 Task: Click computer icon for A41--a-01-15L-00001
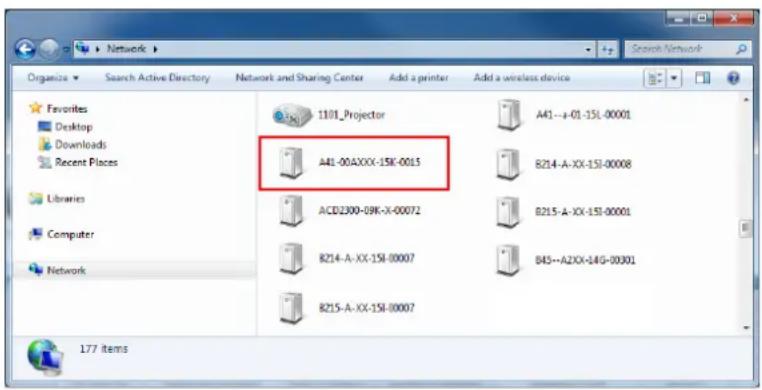pos(509,115)
